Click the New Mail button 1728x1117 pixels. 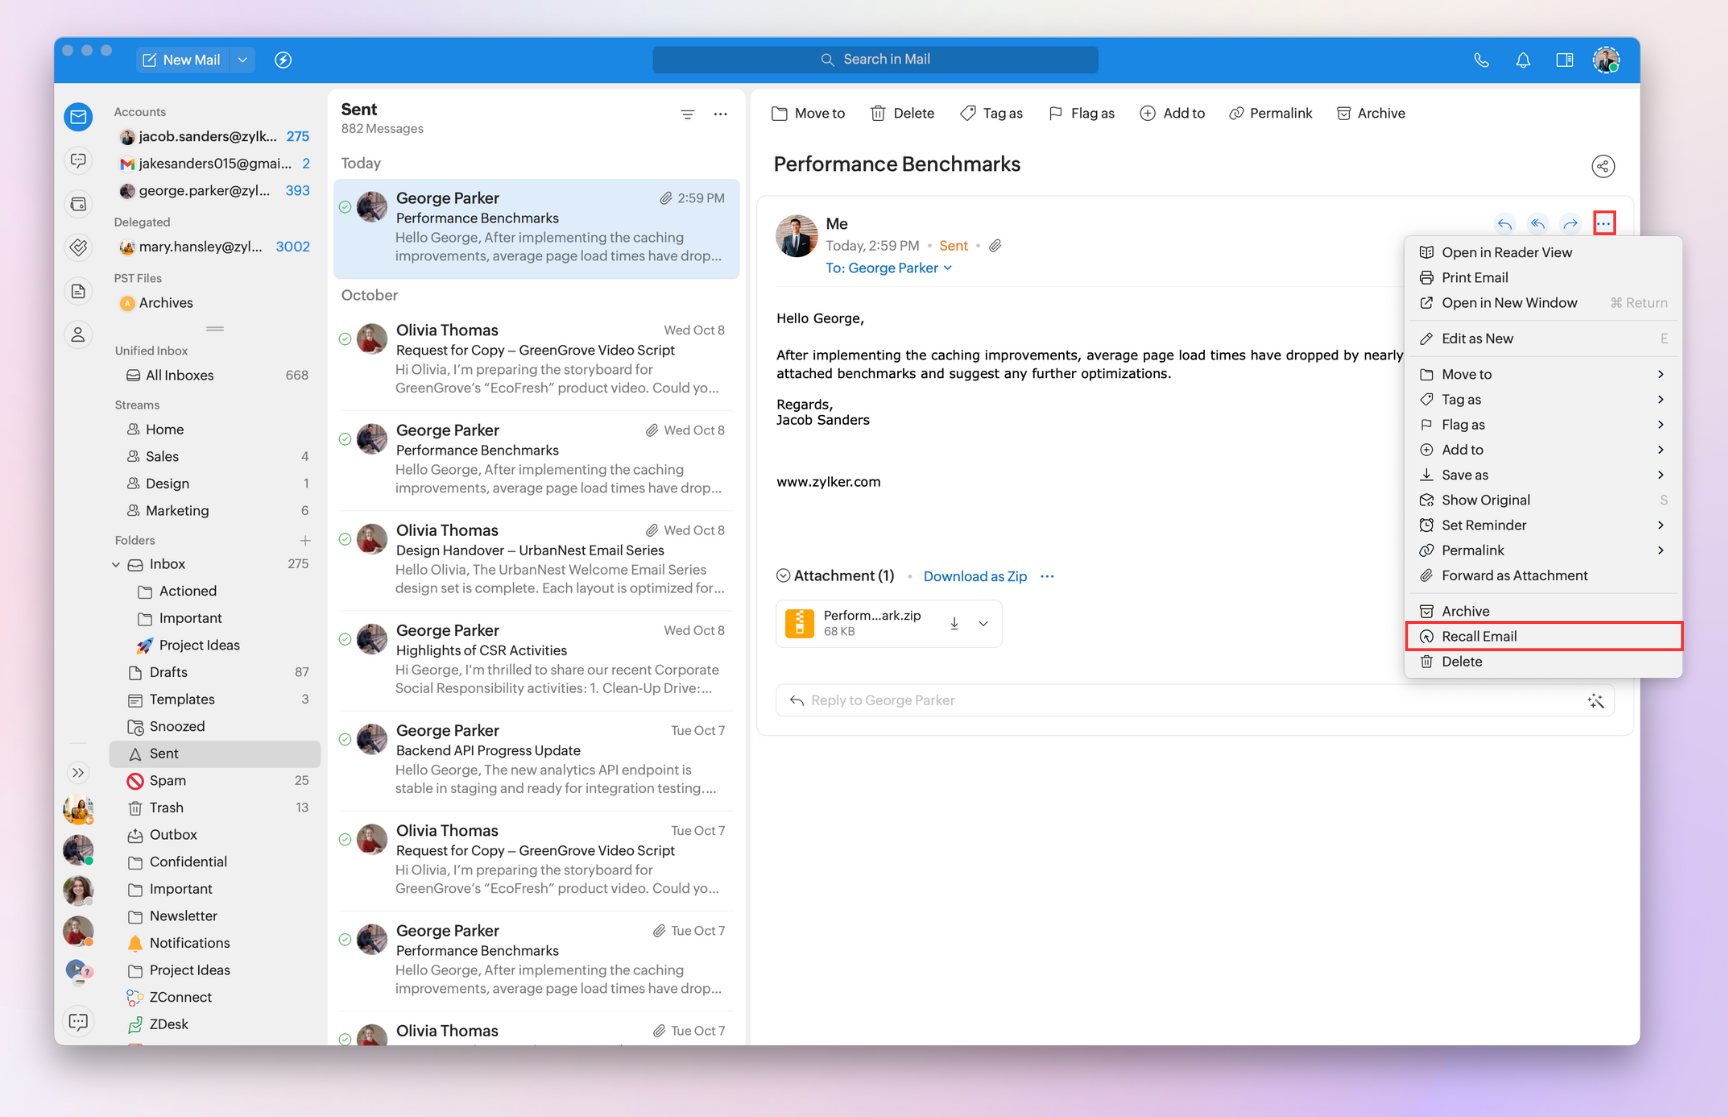pyautogui.click(x=182, y=60)
